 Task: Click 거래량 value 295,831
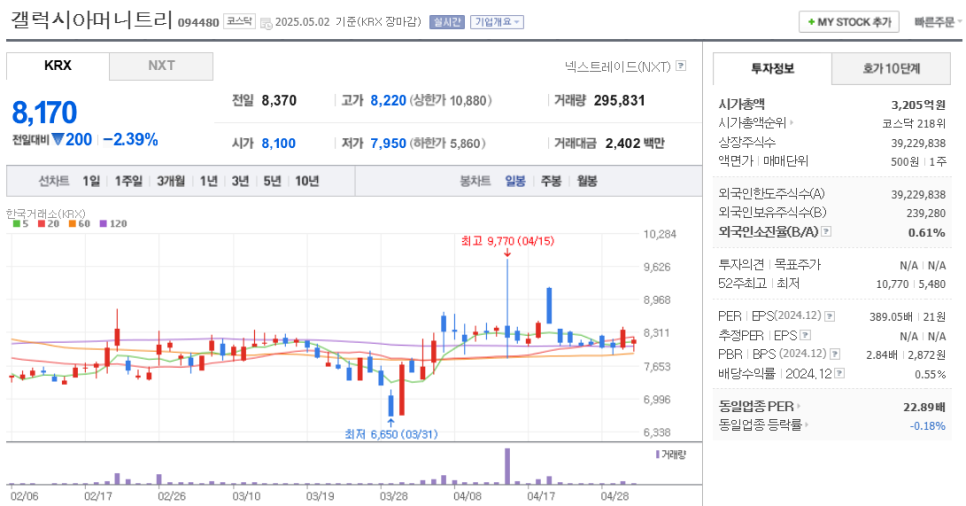(x=619, y=100)
